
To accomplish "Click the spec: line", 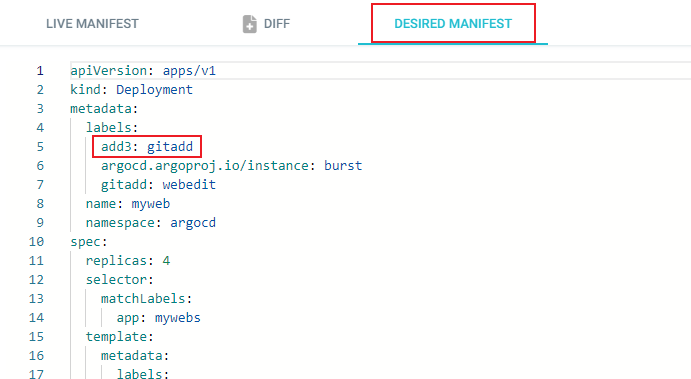I will pos(89,241).
